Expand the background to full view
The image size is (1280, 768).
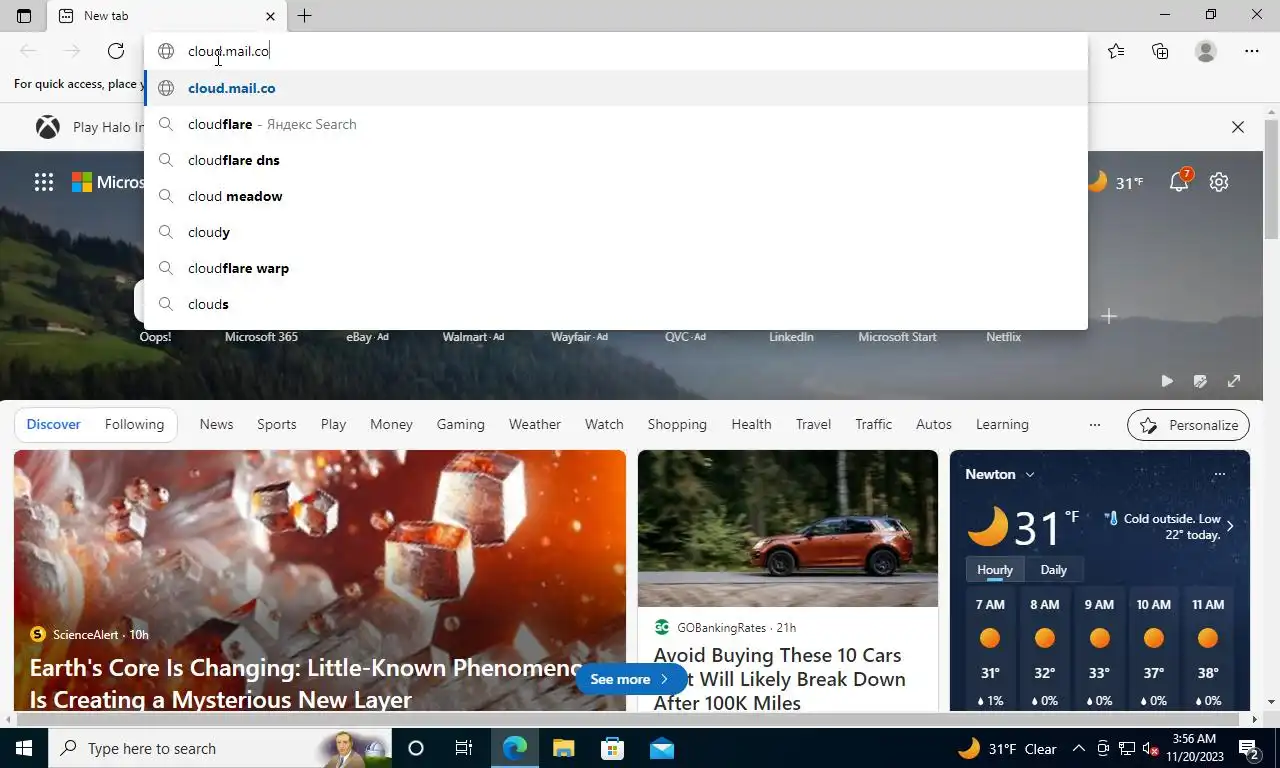(1234, 381)
